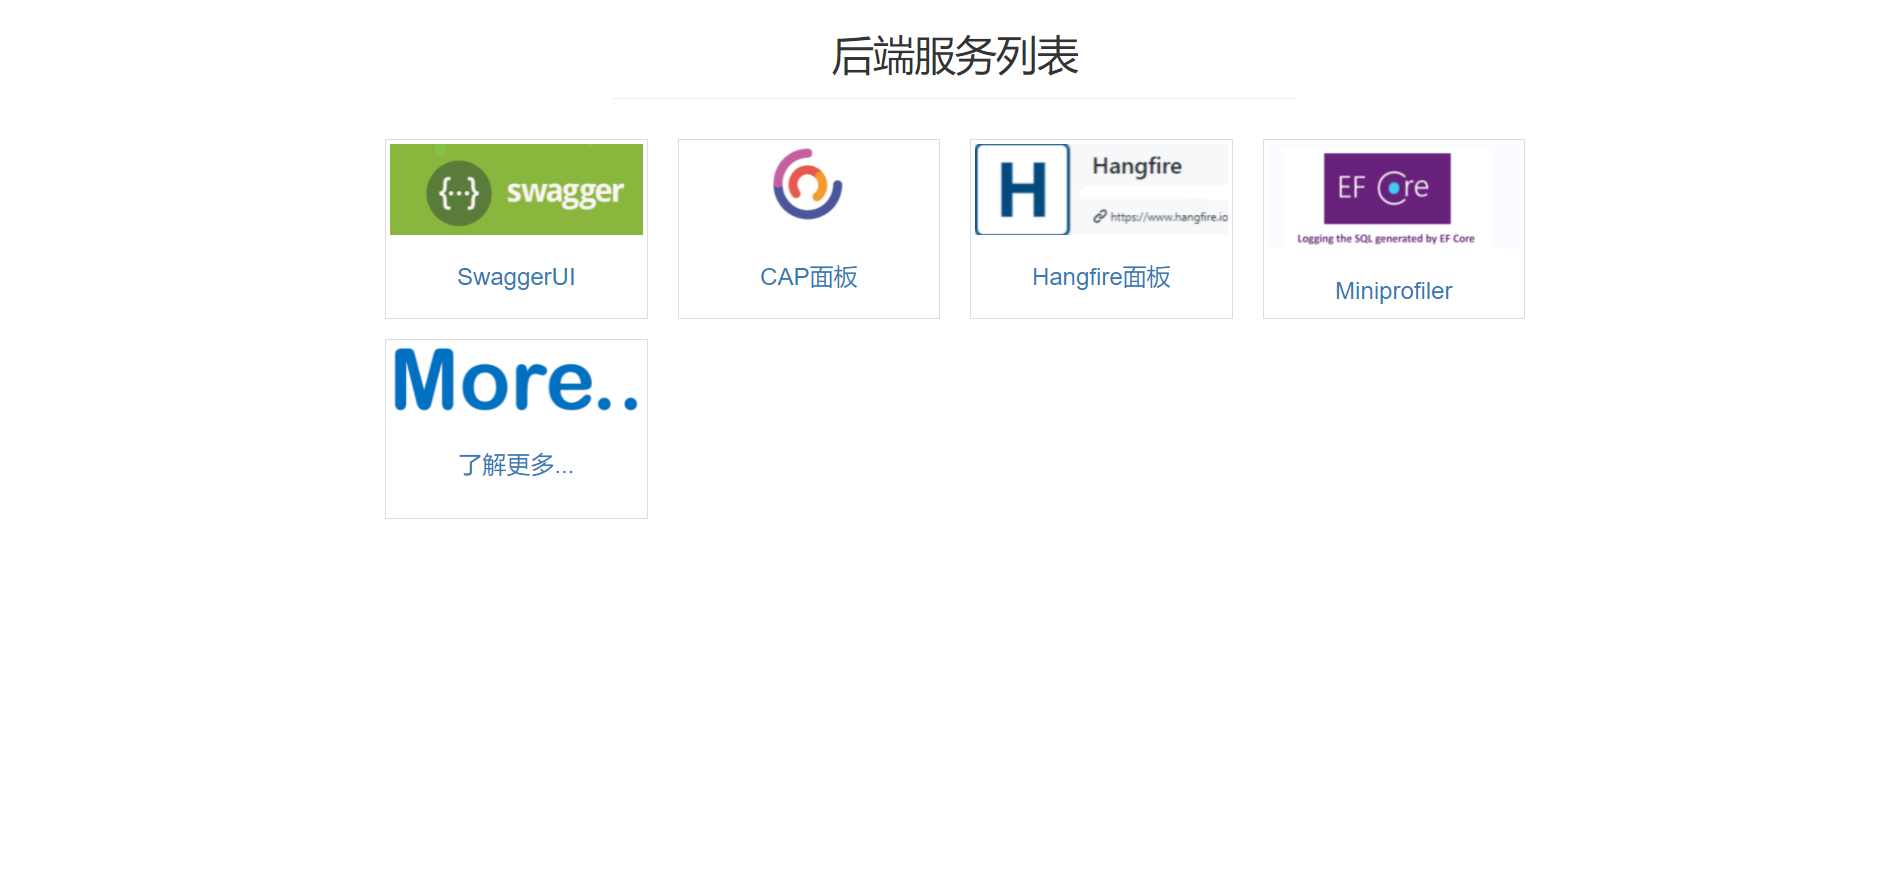
Task: Open the Miniprofiler link
Action: pos(1393,291)
